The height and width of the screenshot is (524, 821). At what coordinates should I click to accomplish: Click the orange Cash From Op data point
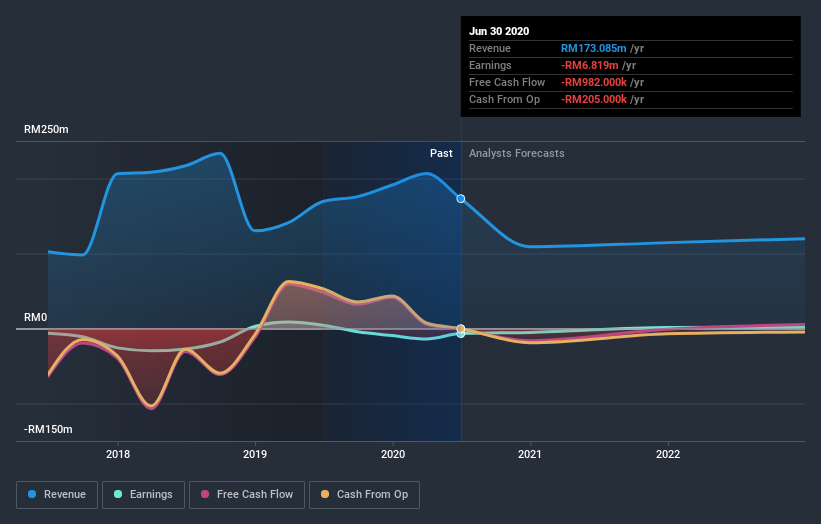click(461, 329)
